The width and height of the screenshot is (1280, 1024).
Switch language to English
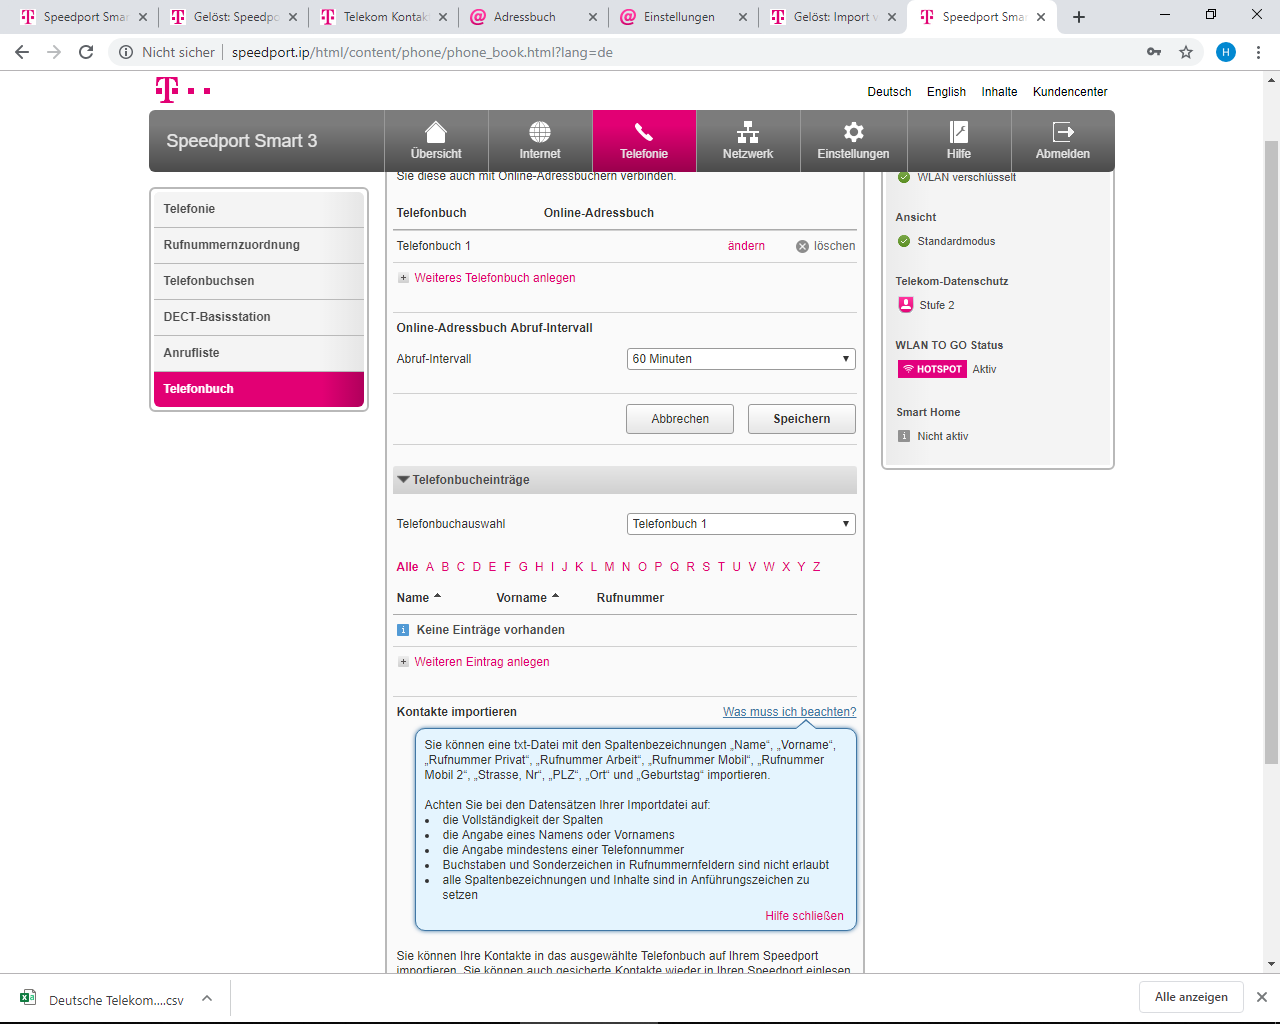[x=946, y=92]
